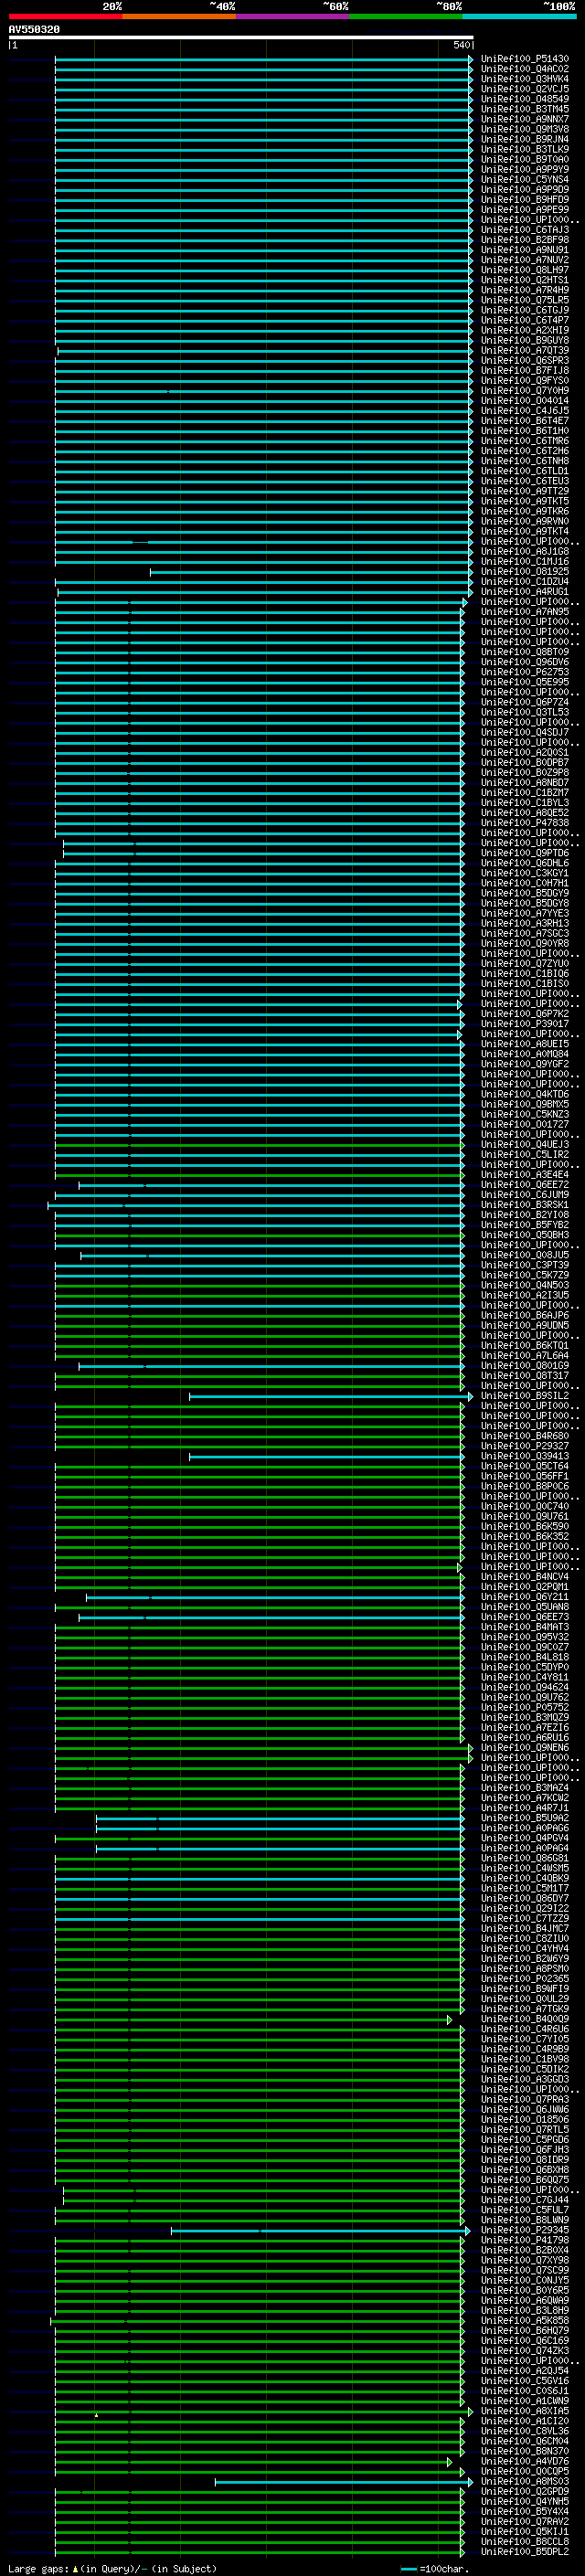This screenshot has width=585, height=2576.
Task: Click the last hit UniRef100_B5DPL2
Action: 525,2552
